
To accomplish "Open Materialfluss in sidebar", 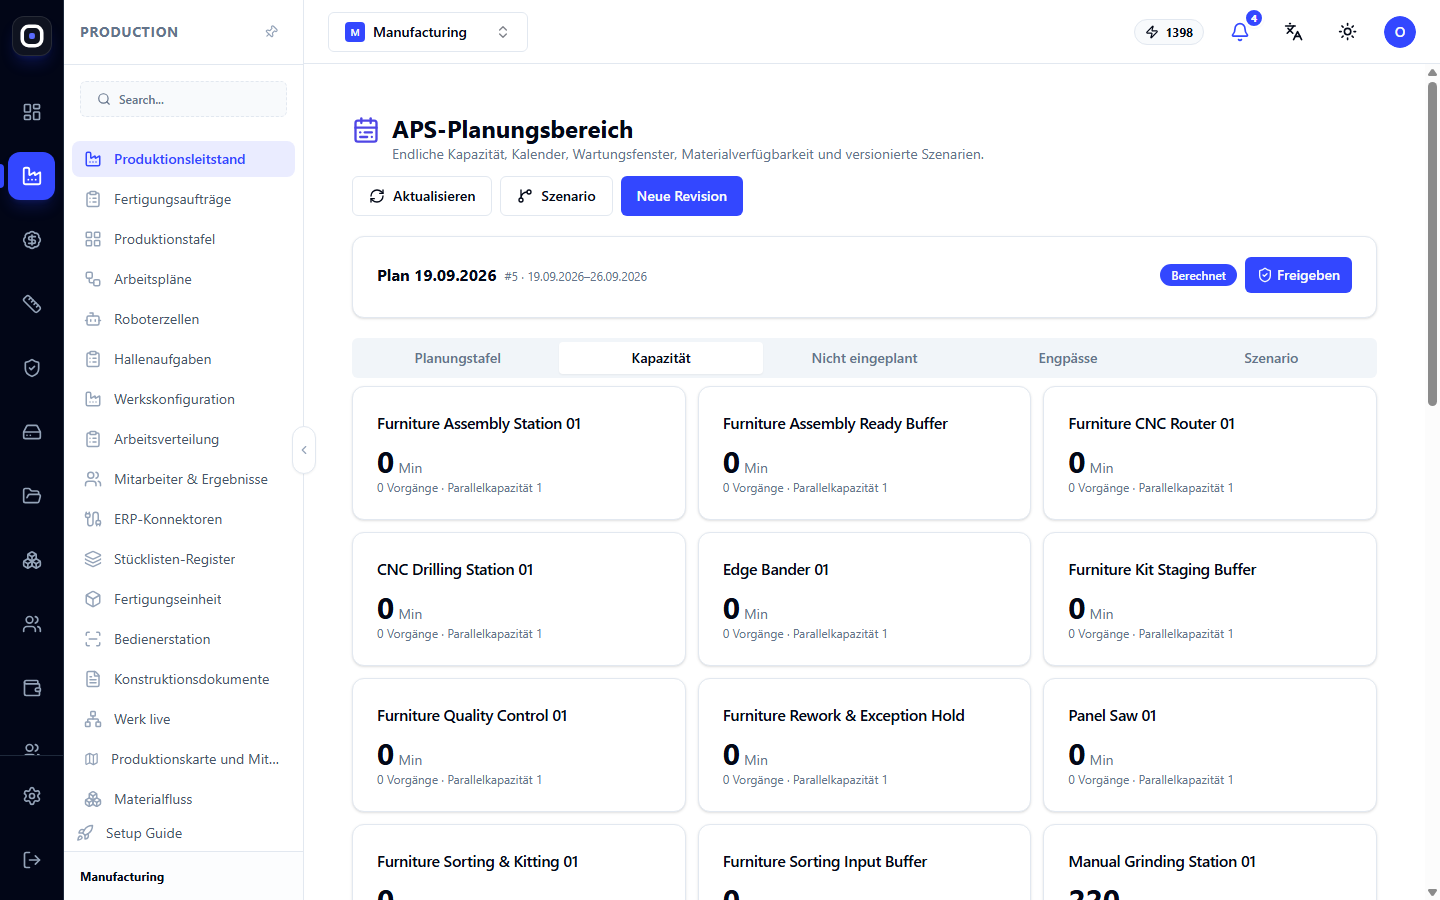I will tap(183, 799).
